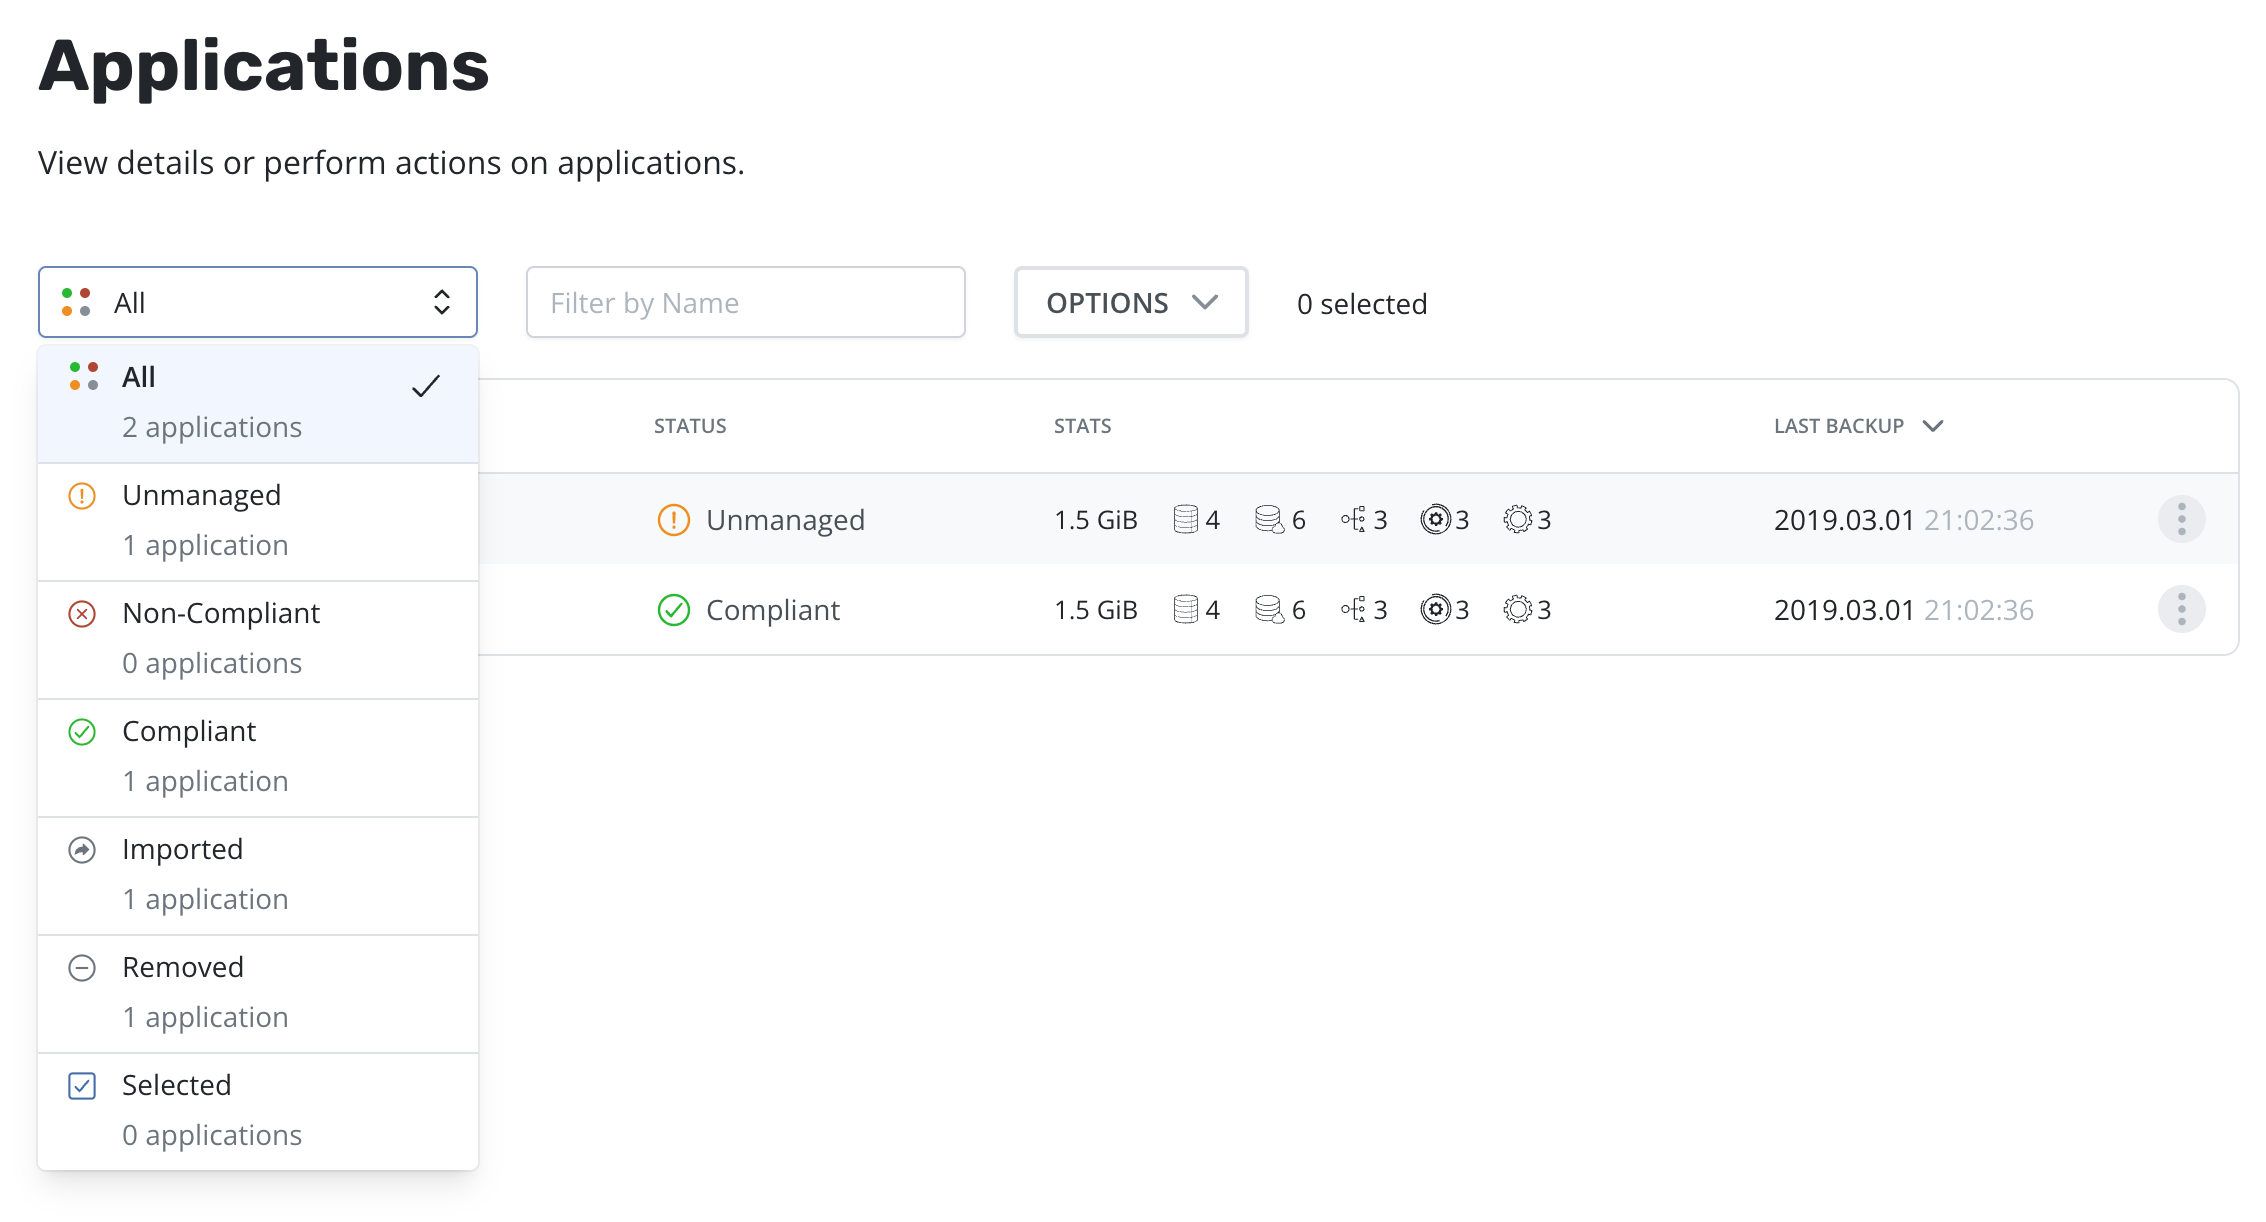Click the volumes icon in the Compliant row
The image size is (2266, 1222).
(1186, 610)
